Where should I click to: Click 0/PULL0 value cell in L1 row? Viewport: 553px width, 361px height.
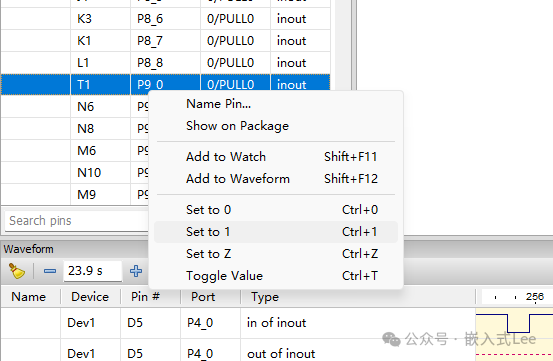click(x=235, y=63)
